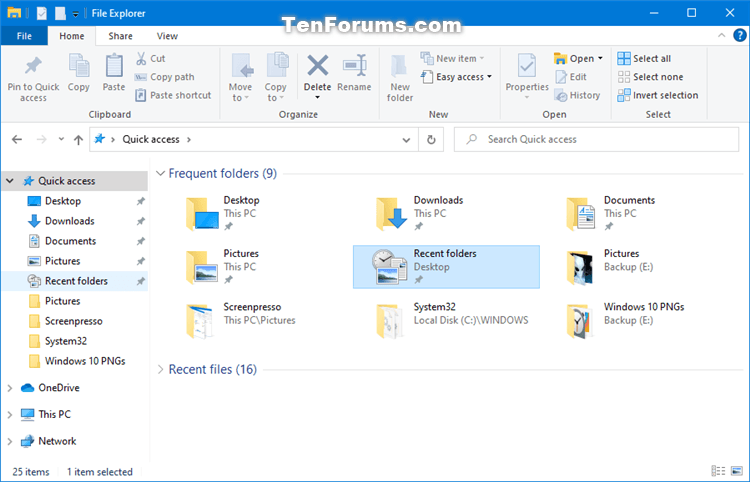Click the red X Delete icon
This screenshot has width=750, height=482.
click(318, 66)
